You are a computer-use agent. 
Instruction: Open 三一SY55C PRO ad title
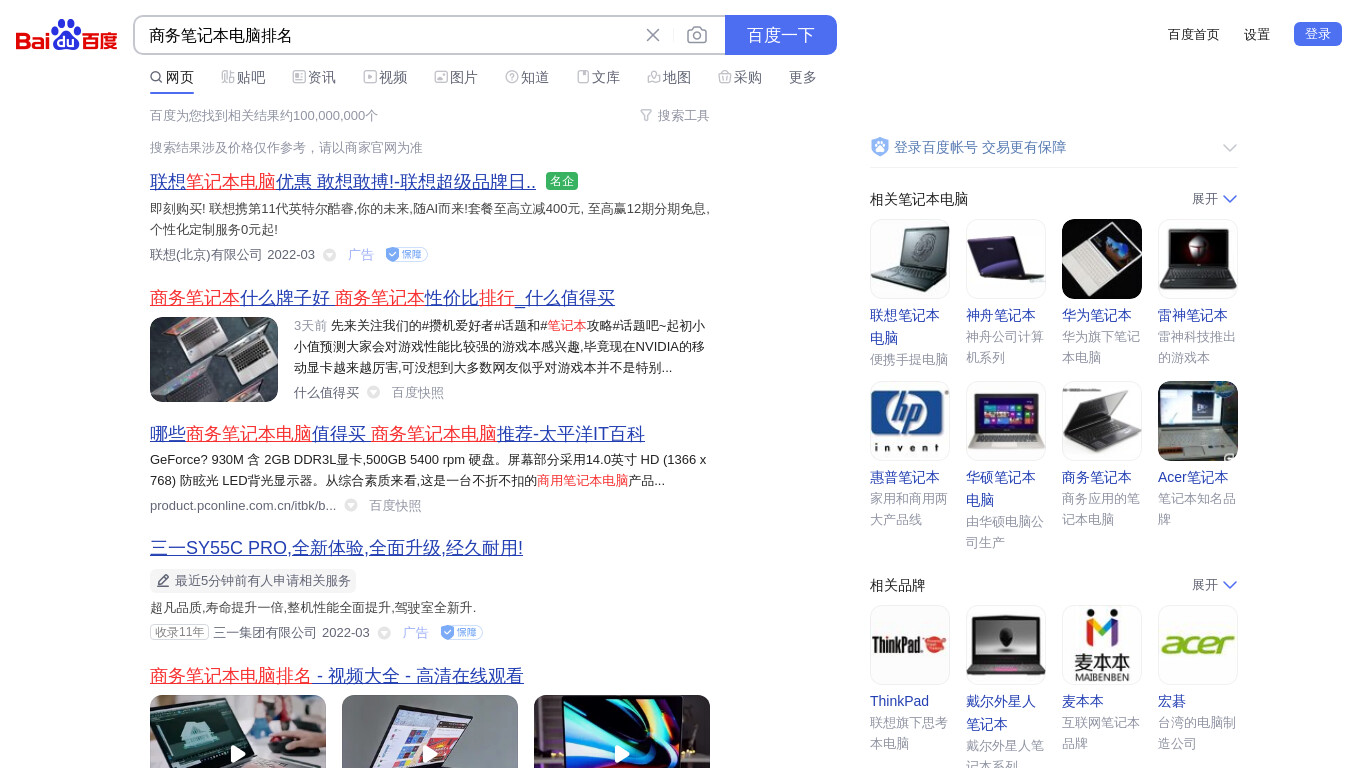point(336,548)
